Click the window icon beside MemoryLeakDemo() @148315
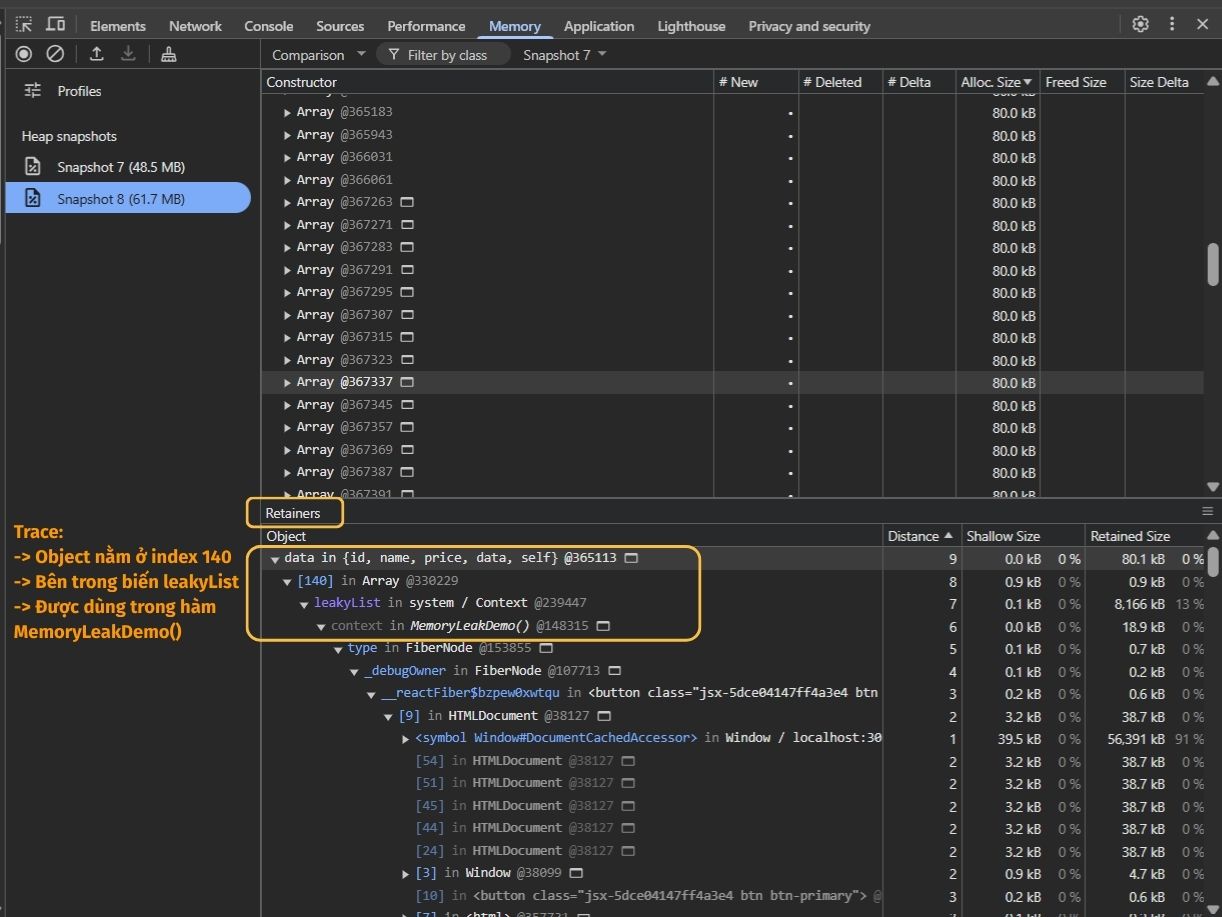Image resolution: width=1222 pixels, height=917 pixels. pos(603,626)
